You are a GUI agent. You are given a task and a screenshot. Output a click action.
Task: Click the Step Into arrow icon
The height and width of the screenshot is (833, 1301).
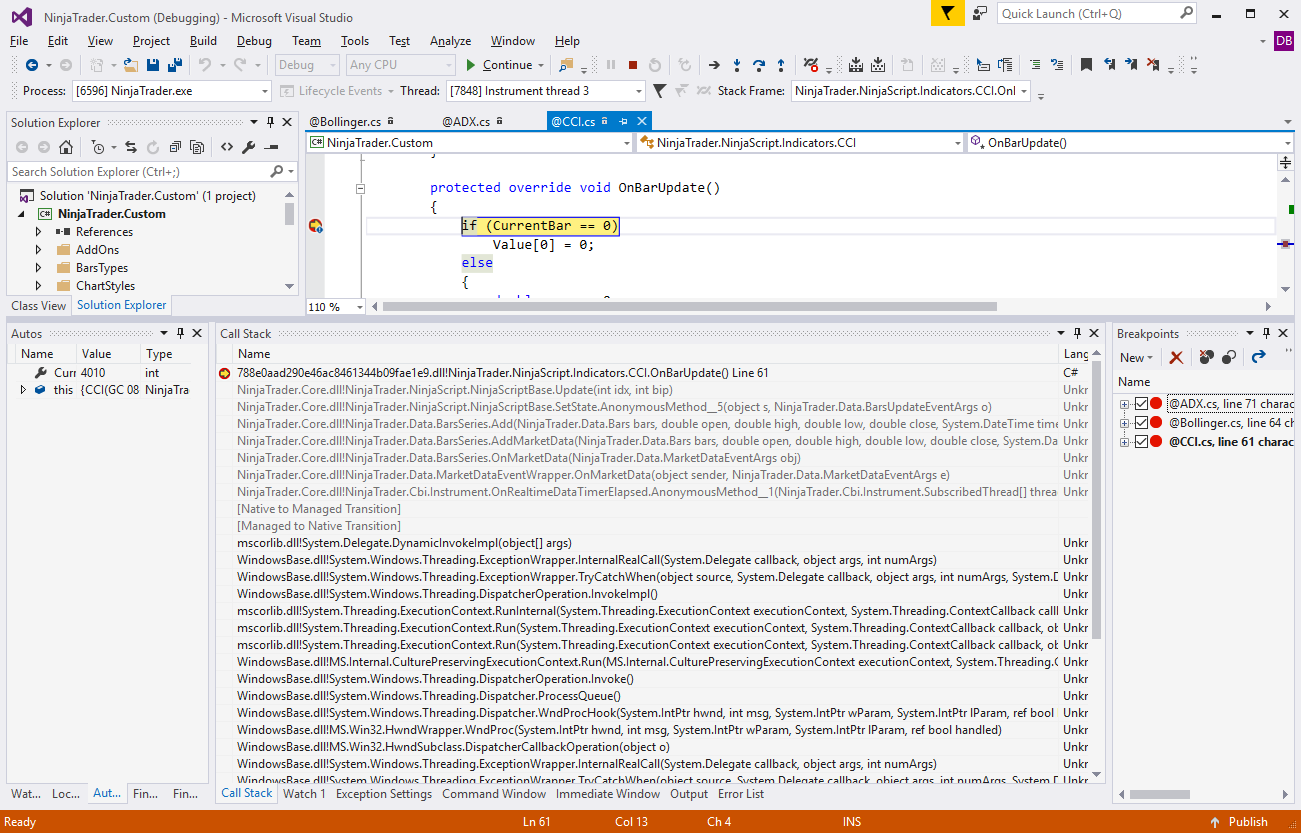pos(737,65)
